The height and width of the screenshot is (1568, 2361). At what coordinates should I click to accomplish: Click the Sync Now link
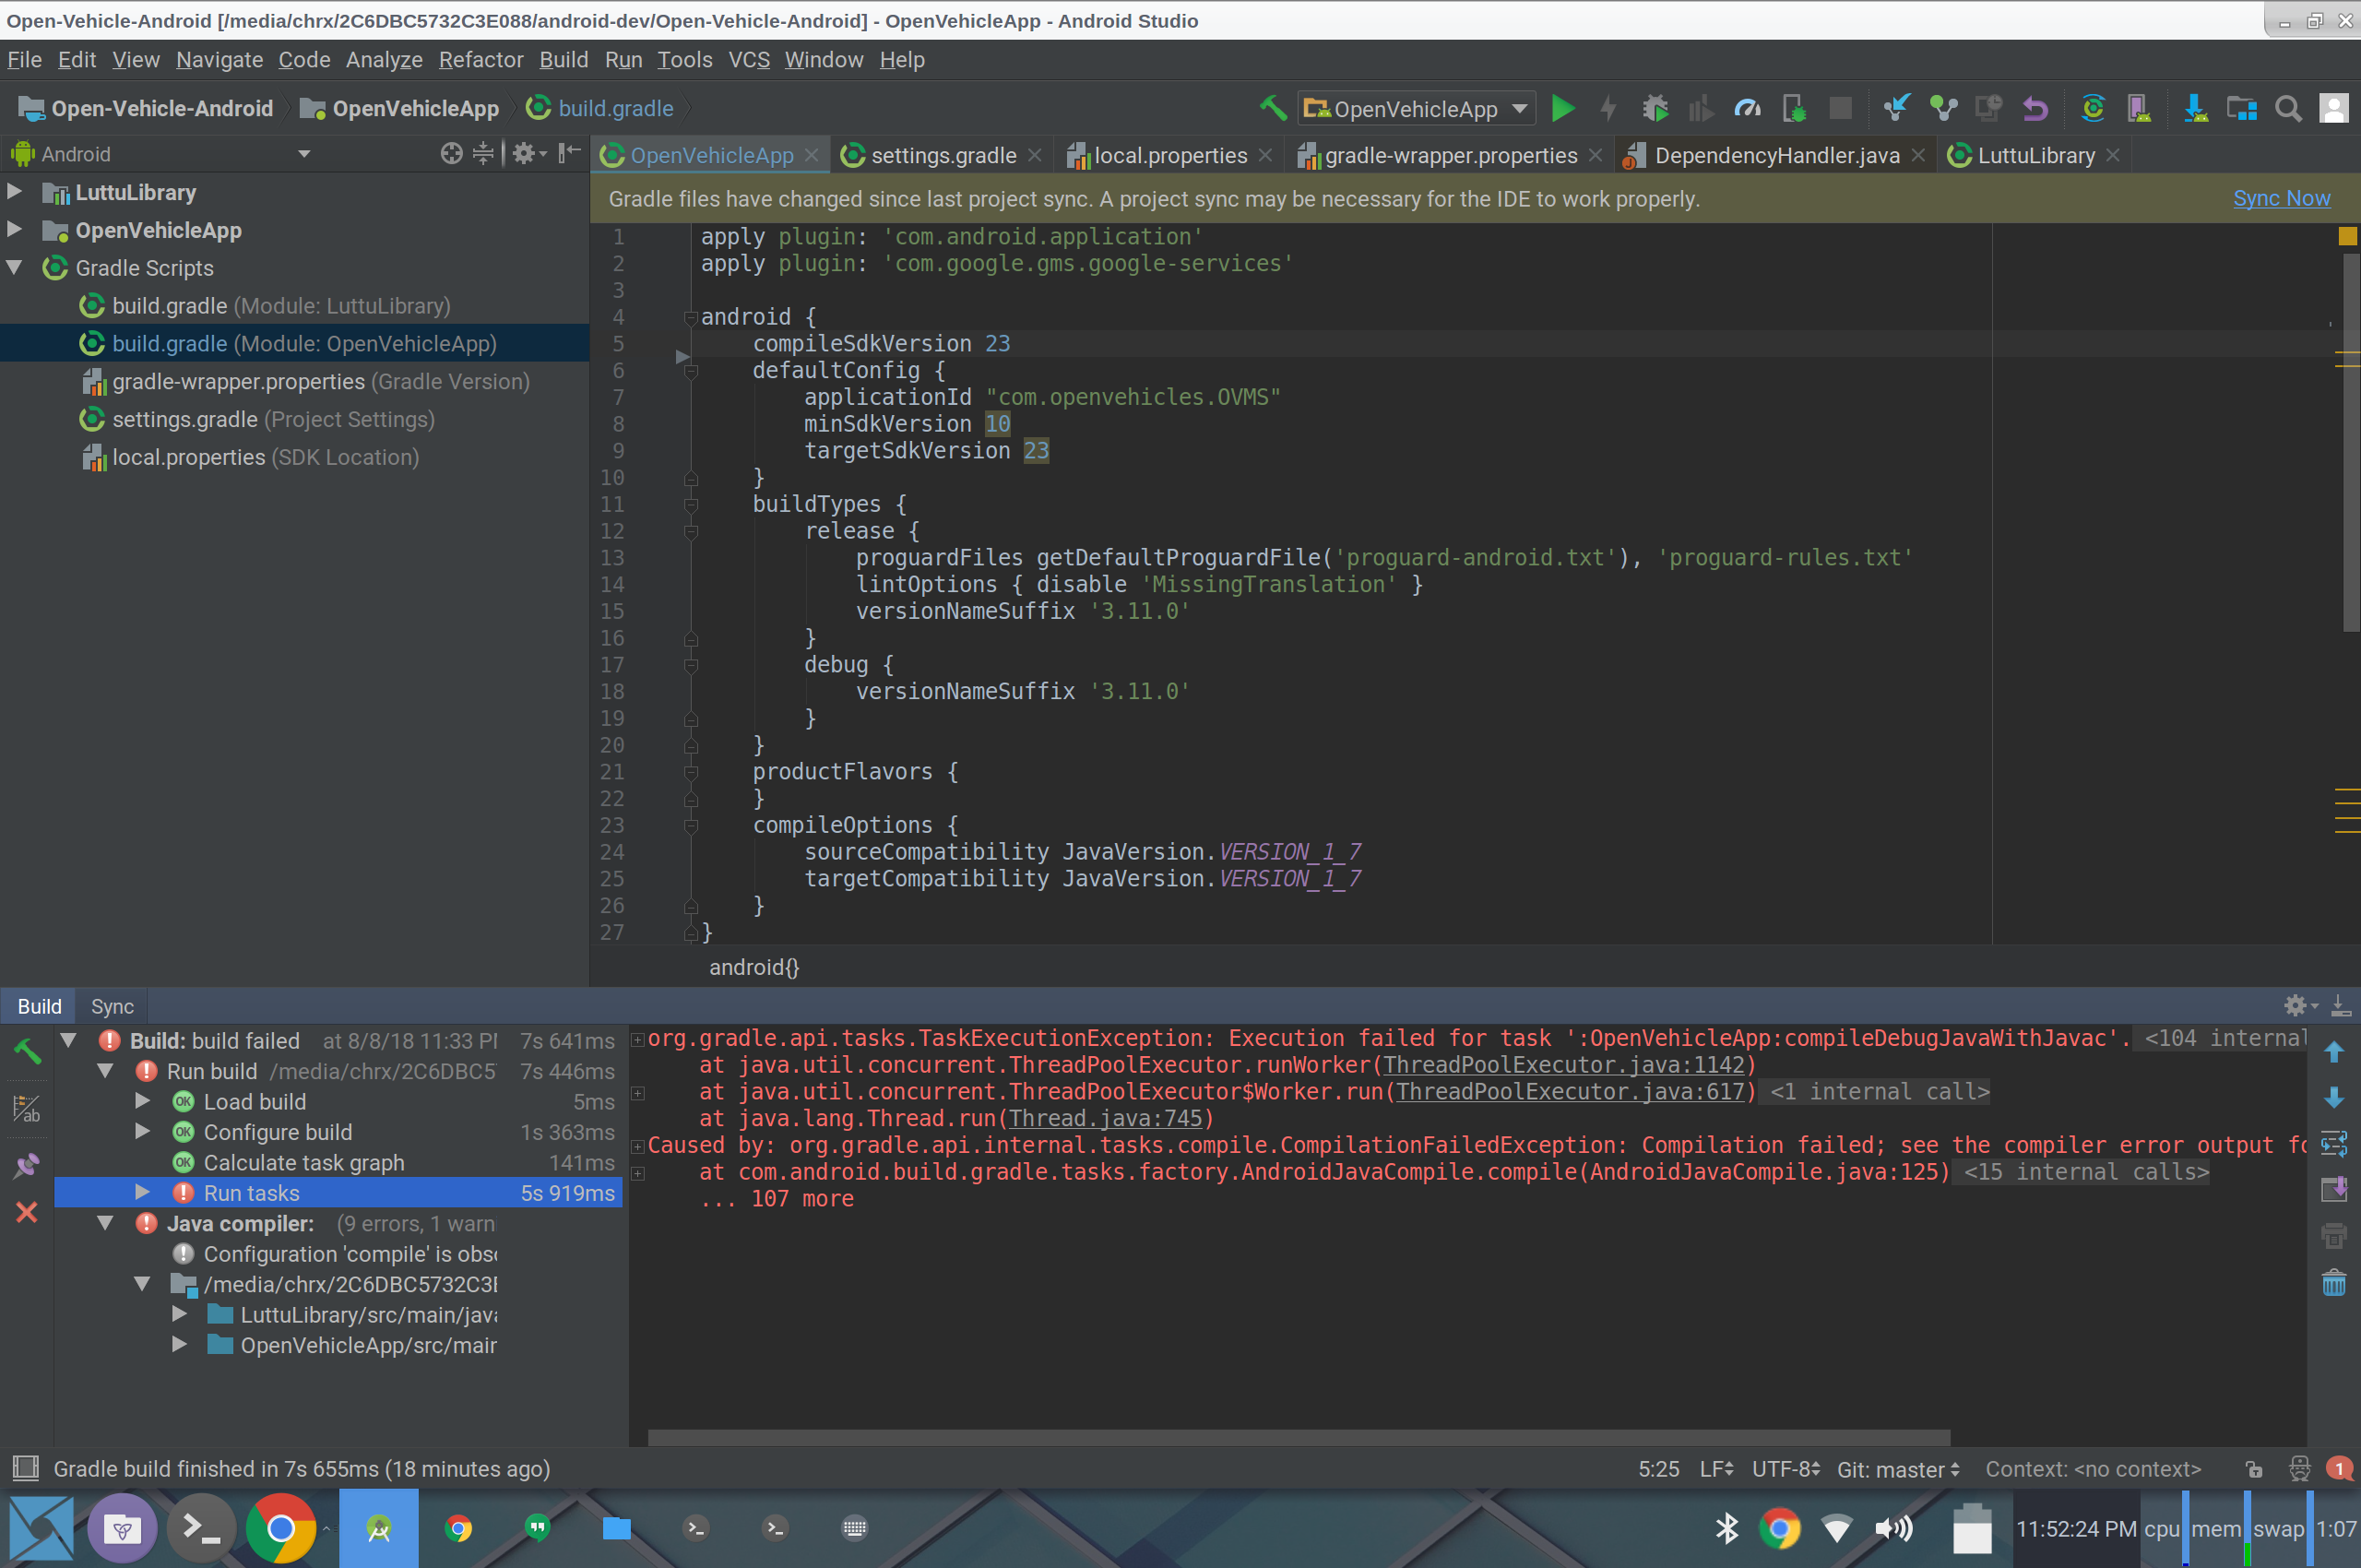coord(2281,198)
